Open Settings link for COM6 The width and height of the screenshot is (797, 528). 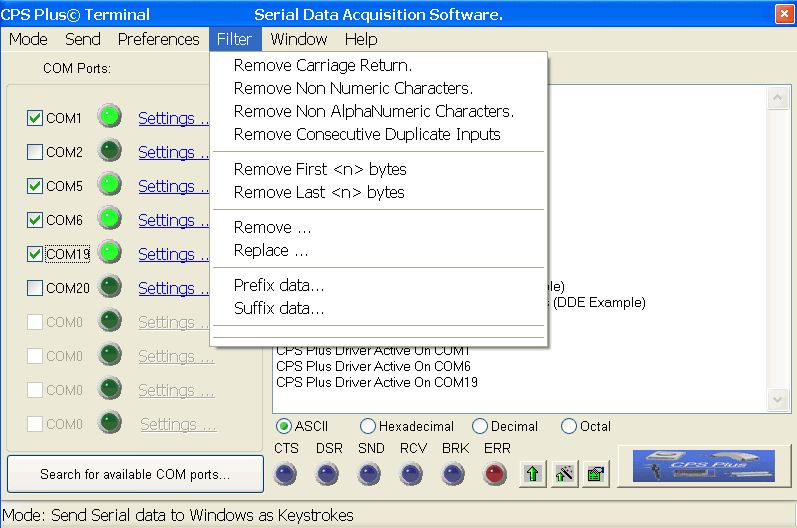pyautogui.click(x=173, y=220)
